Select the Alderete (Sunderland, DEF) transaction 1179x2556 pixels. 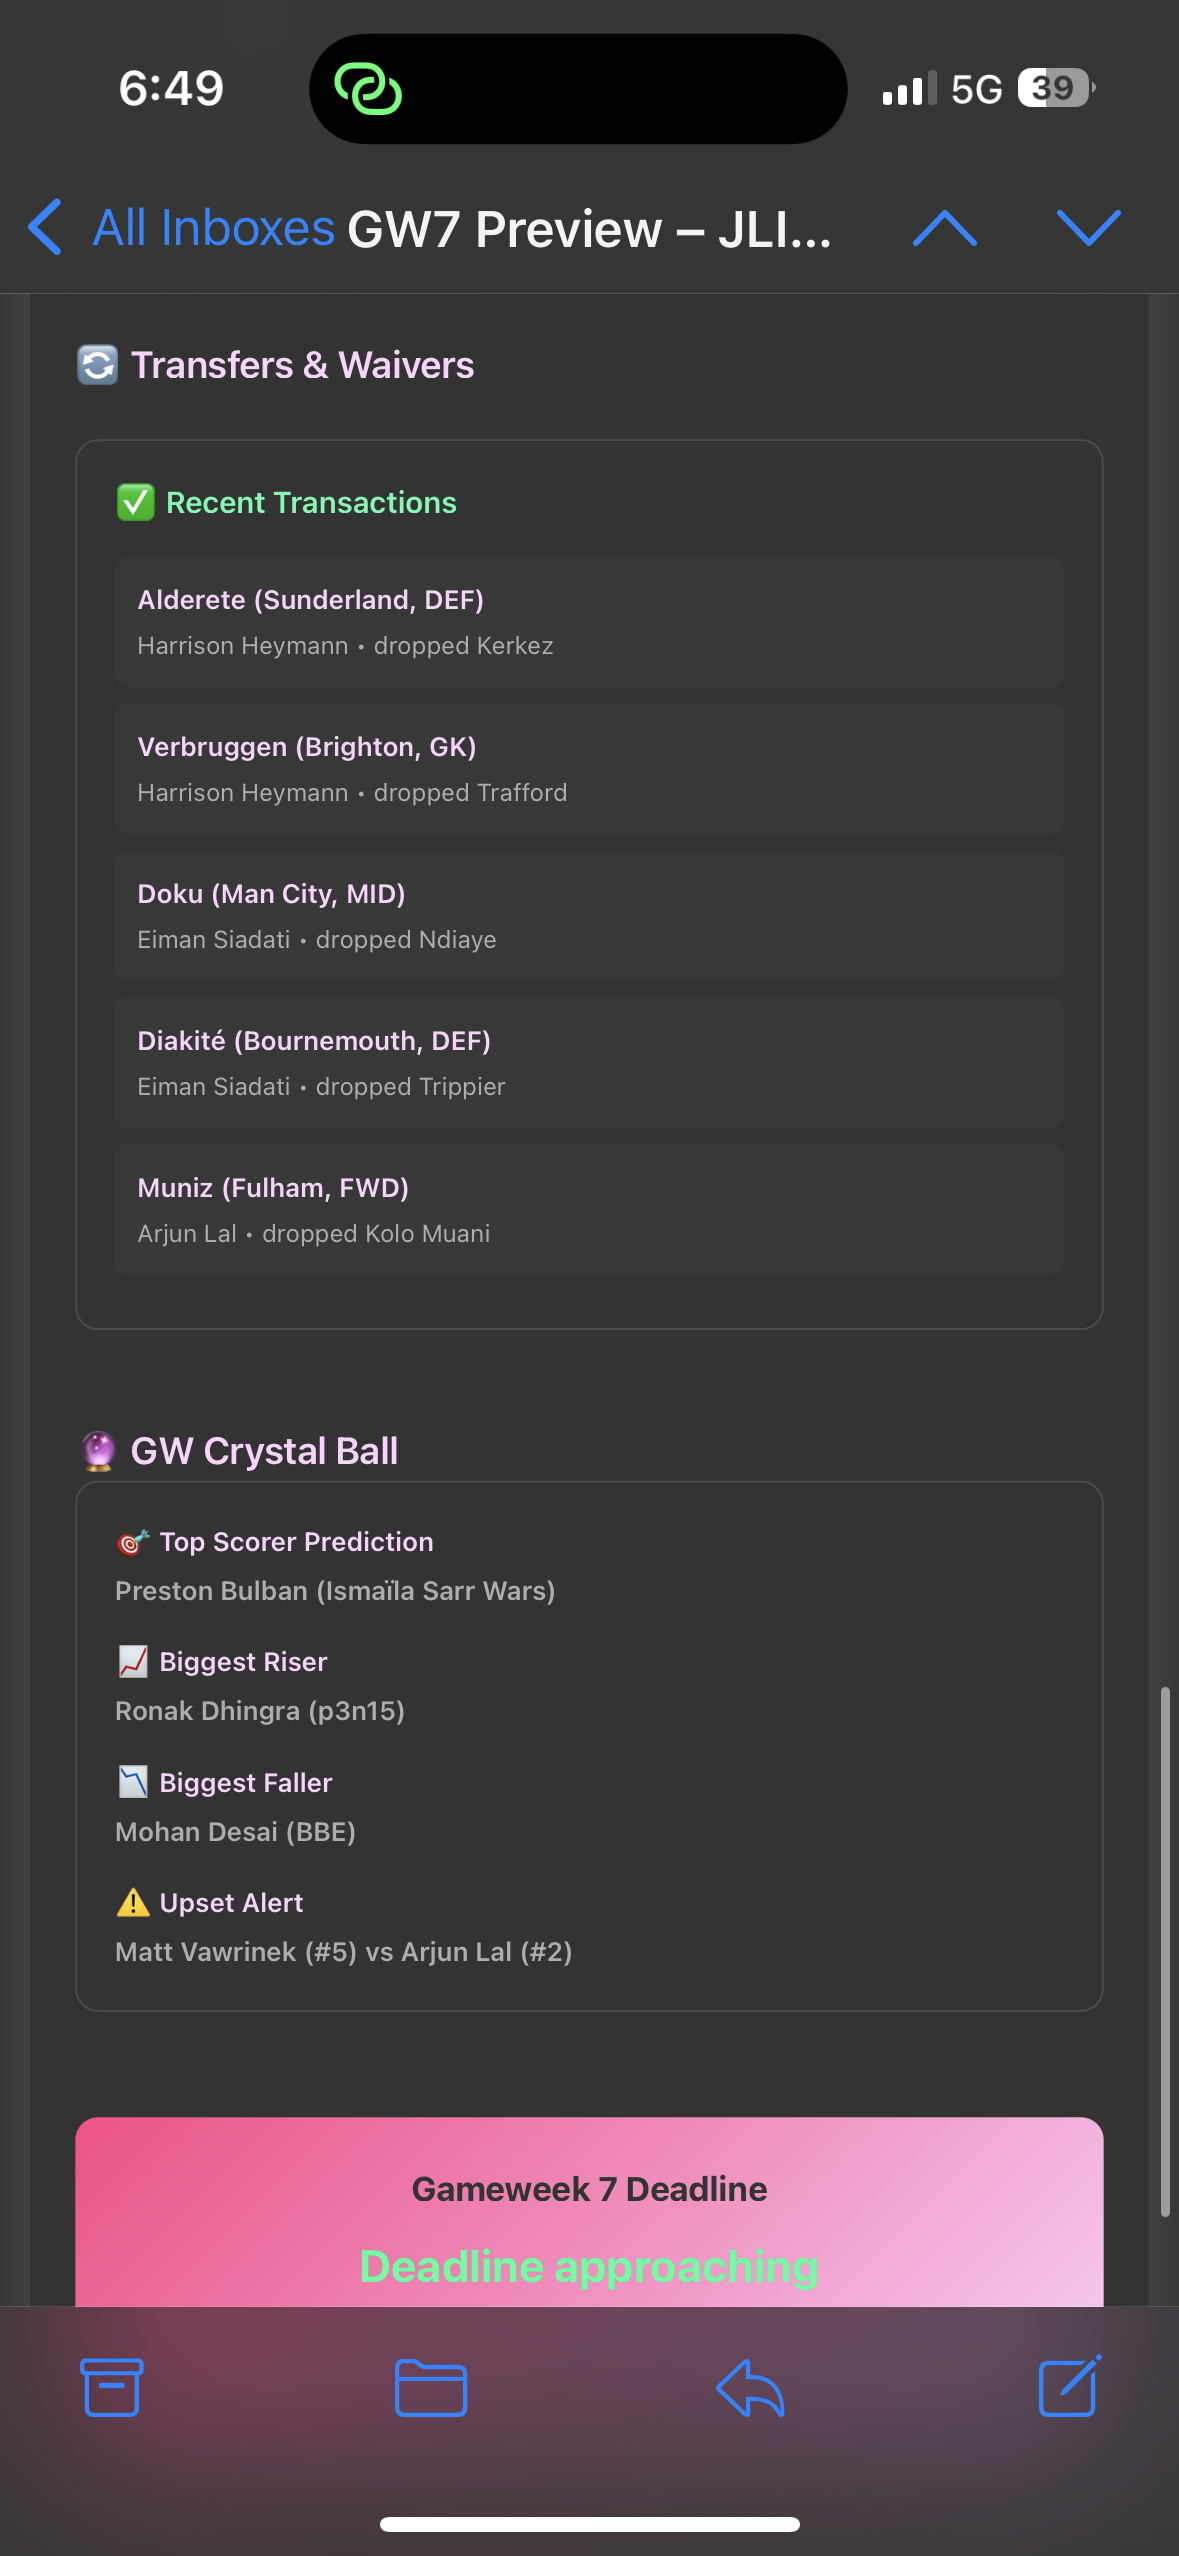588,622
